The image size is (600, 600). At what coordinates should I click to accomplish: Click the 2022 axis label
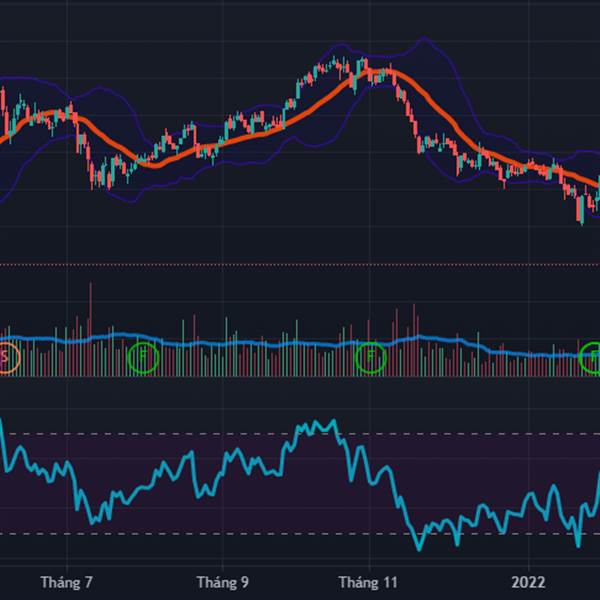(x=528, y=582)
